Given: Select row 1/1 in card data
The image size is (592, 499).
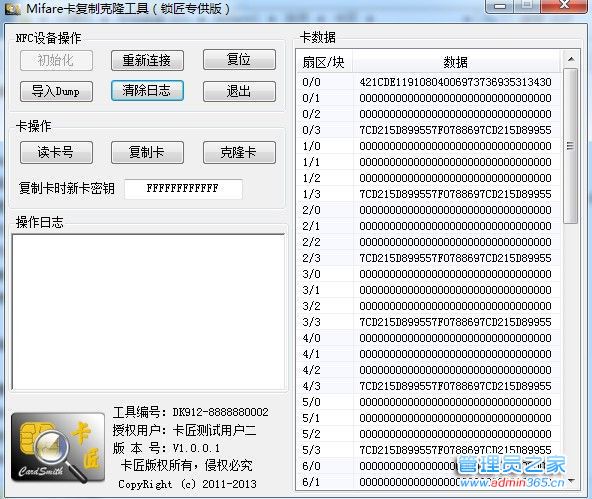Looking at the screenshot, I should (x=428, y=162).
